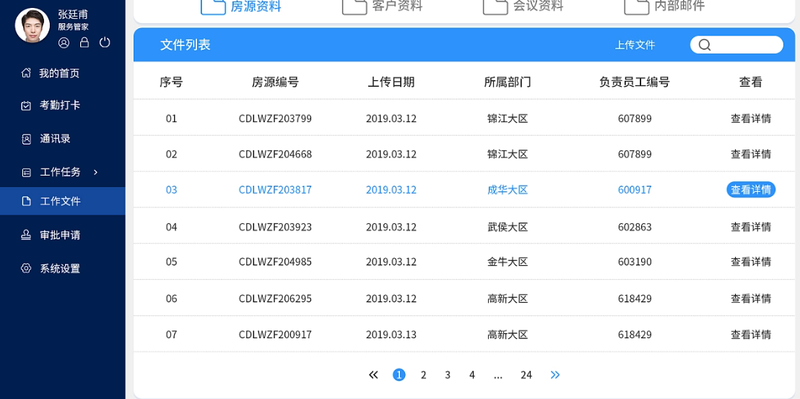Switch to the 会议资料 tab
Image resolution: width=800 pixels, height=399 pixels.
coord(523,6)
